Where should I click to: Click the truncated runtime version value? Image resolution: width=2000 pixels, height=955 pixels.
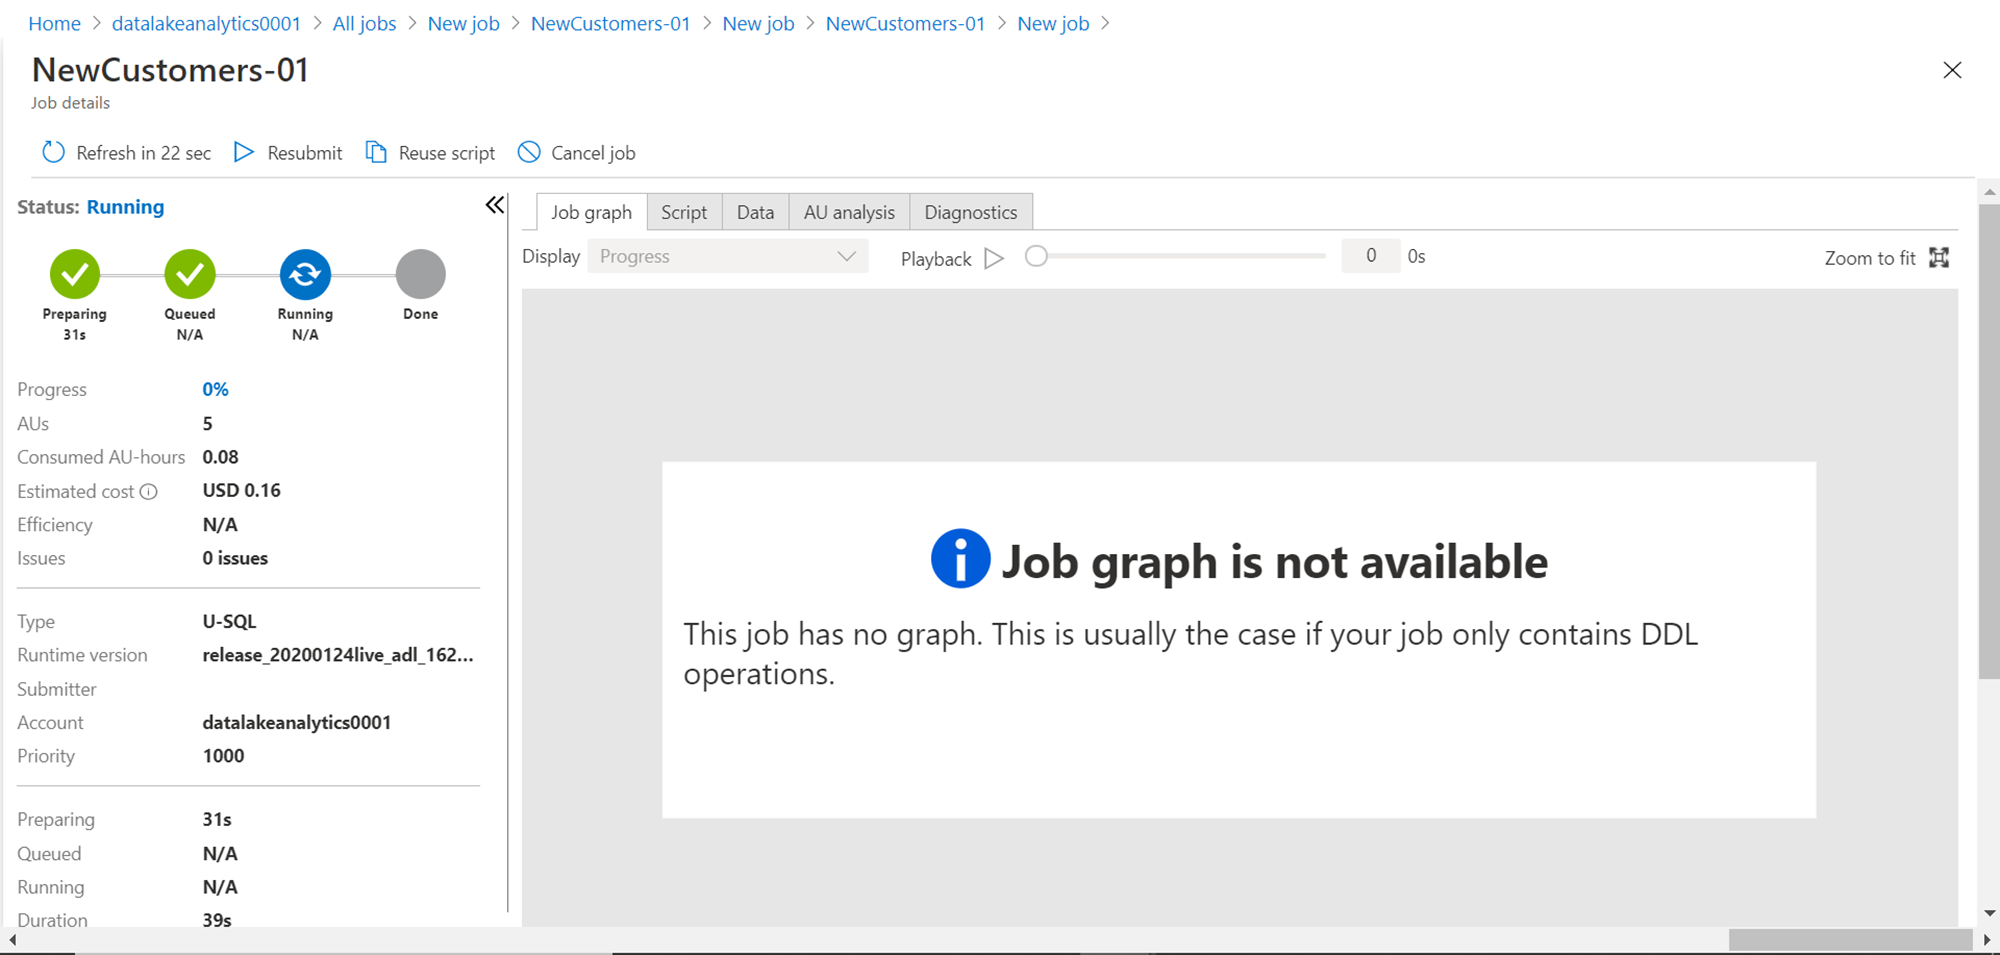(338, 655)
